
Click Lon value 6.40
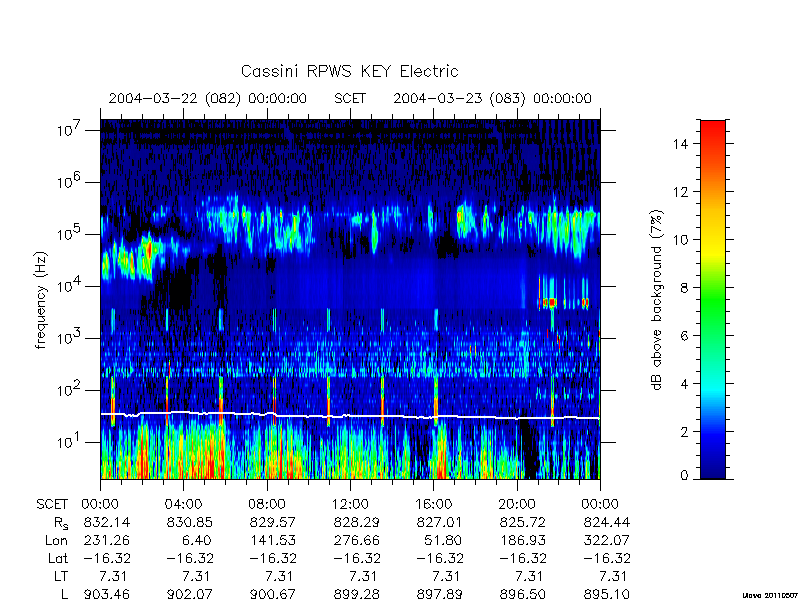click(195, 540)
